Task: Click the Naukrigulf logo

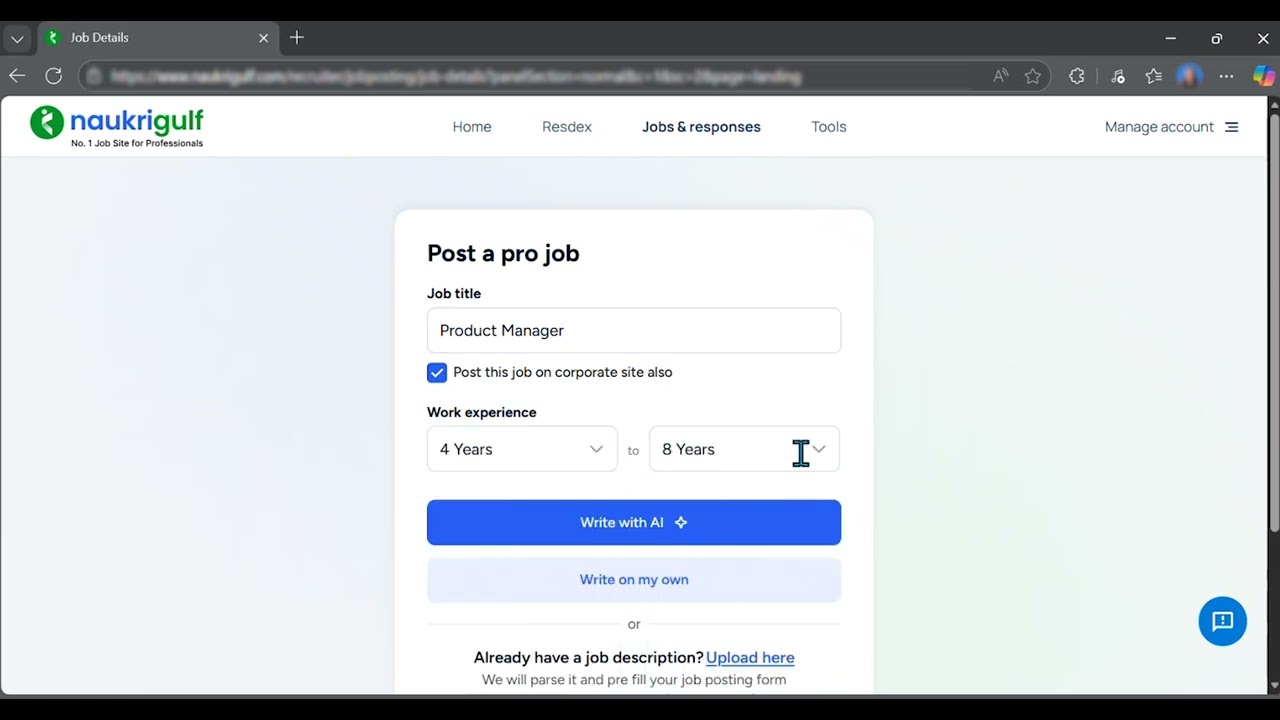Action: coord(117,126)
